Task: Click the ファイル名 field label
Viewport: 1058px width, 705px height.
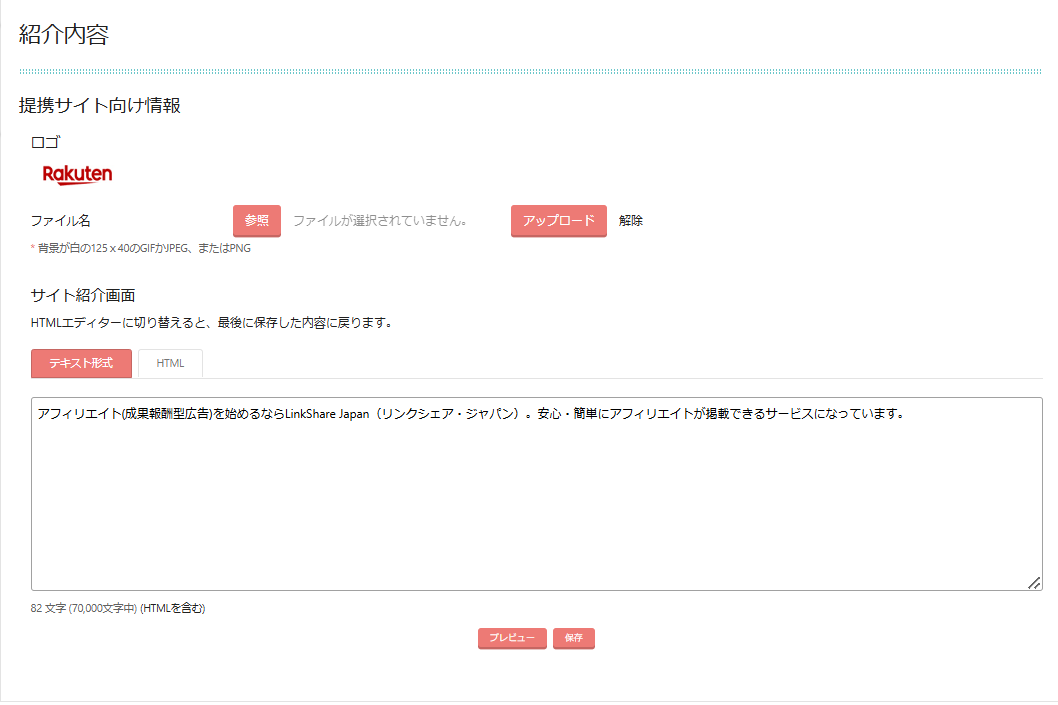Action: (x=61, y=221)
